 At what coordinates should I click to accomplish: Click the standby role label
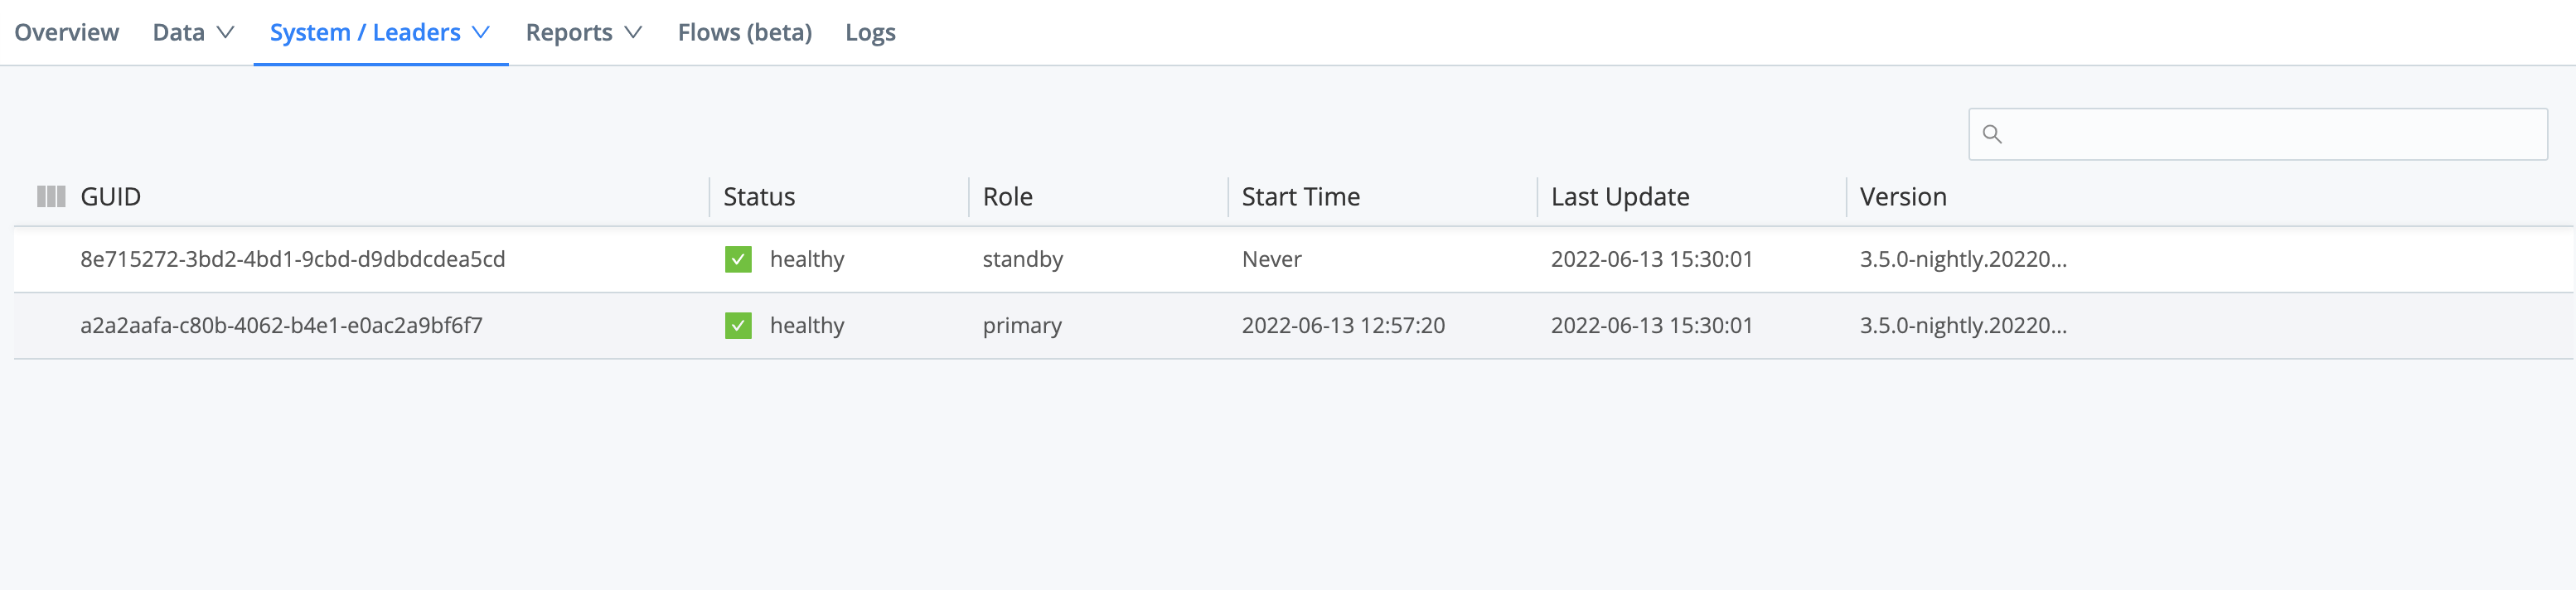pyautogui.click(x=1022, y=258)
